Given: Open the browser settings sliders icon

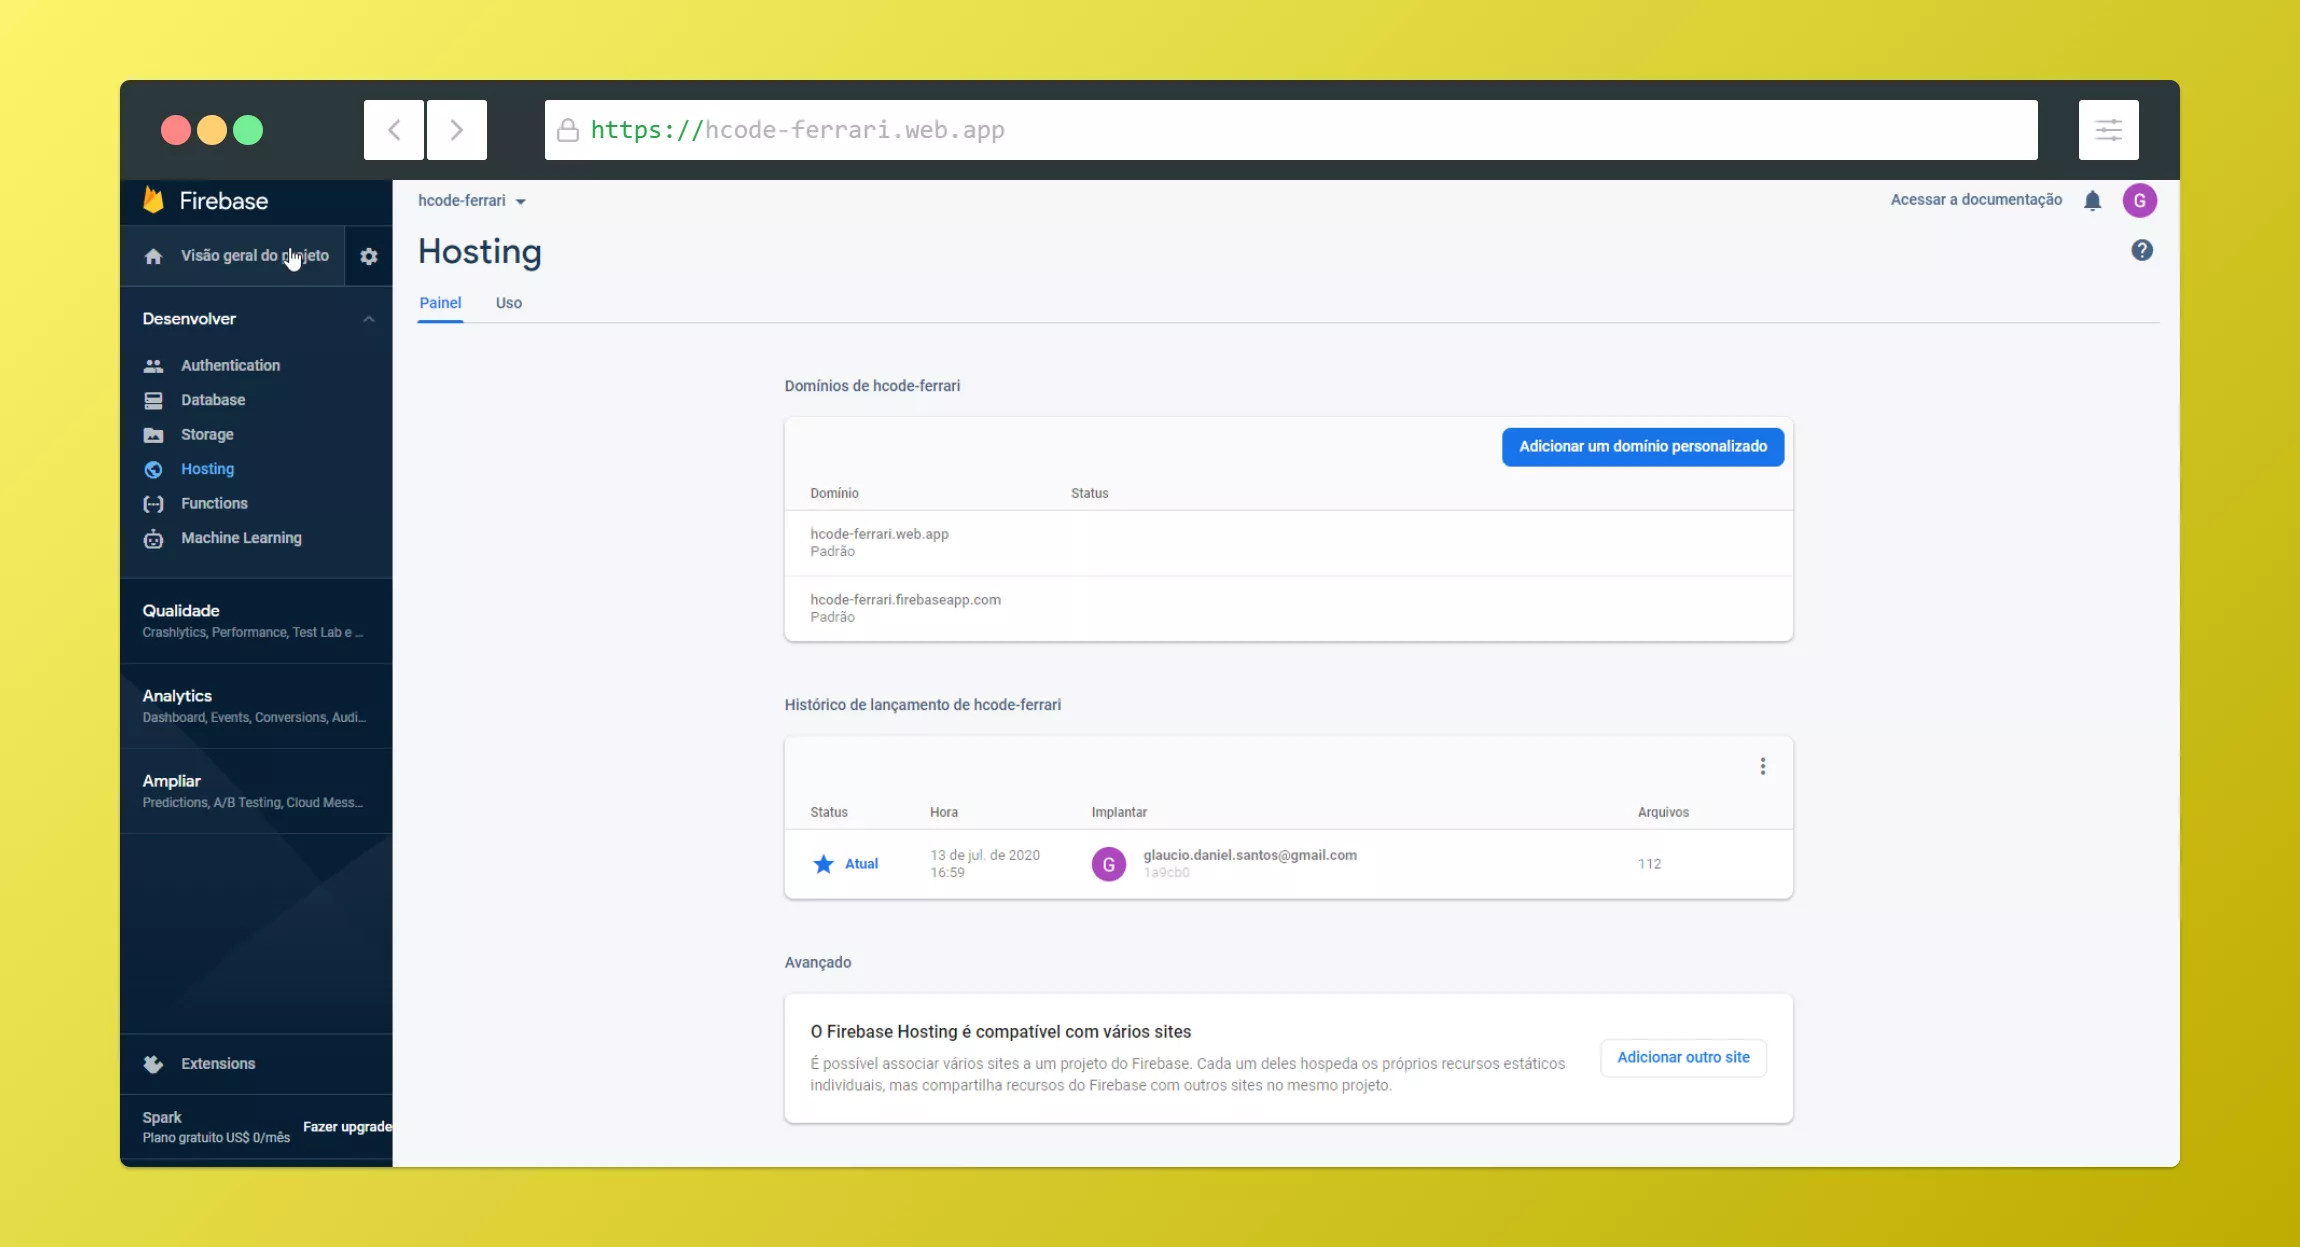Looking at the screenshot, I should [x=2109, y=130].
